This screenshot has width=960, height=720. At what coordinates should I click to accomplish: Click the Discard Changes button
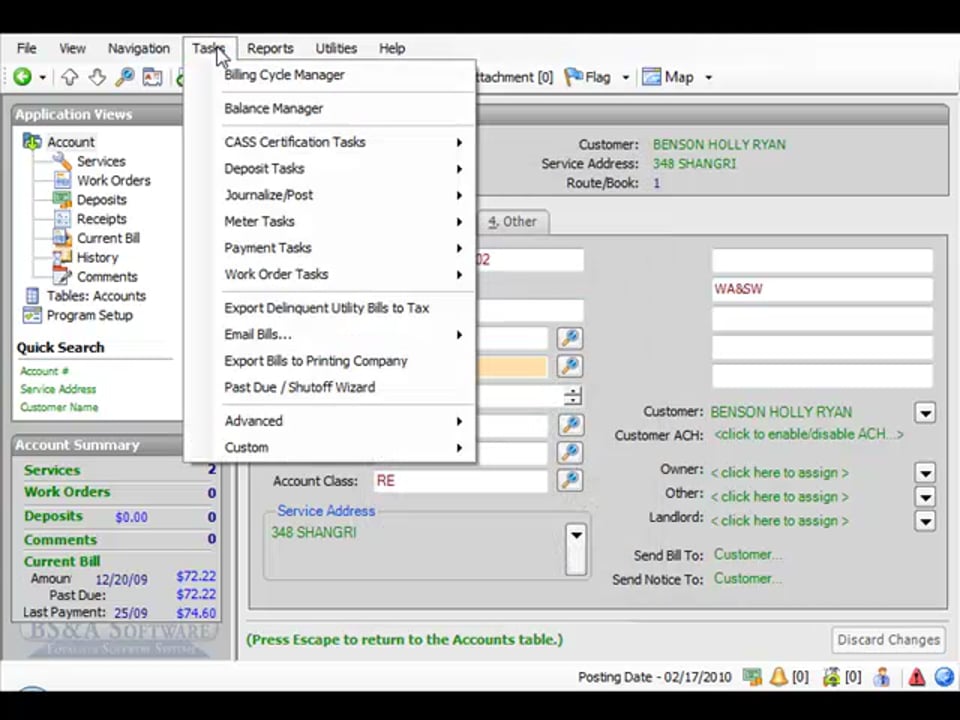point(888,640)
